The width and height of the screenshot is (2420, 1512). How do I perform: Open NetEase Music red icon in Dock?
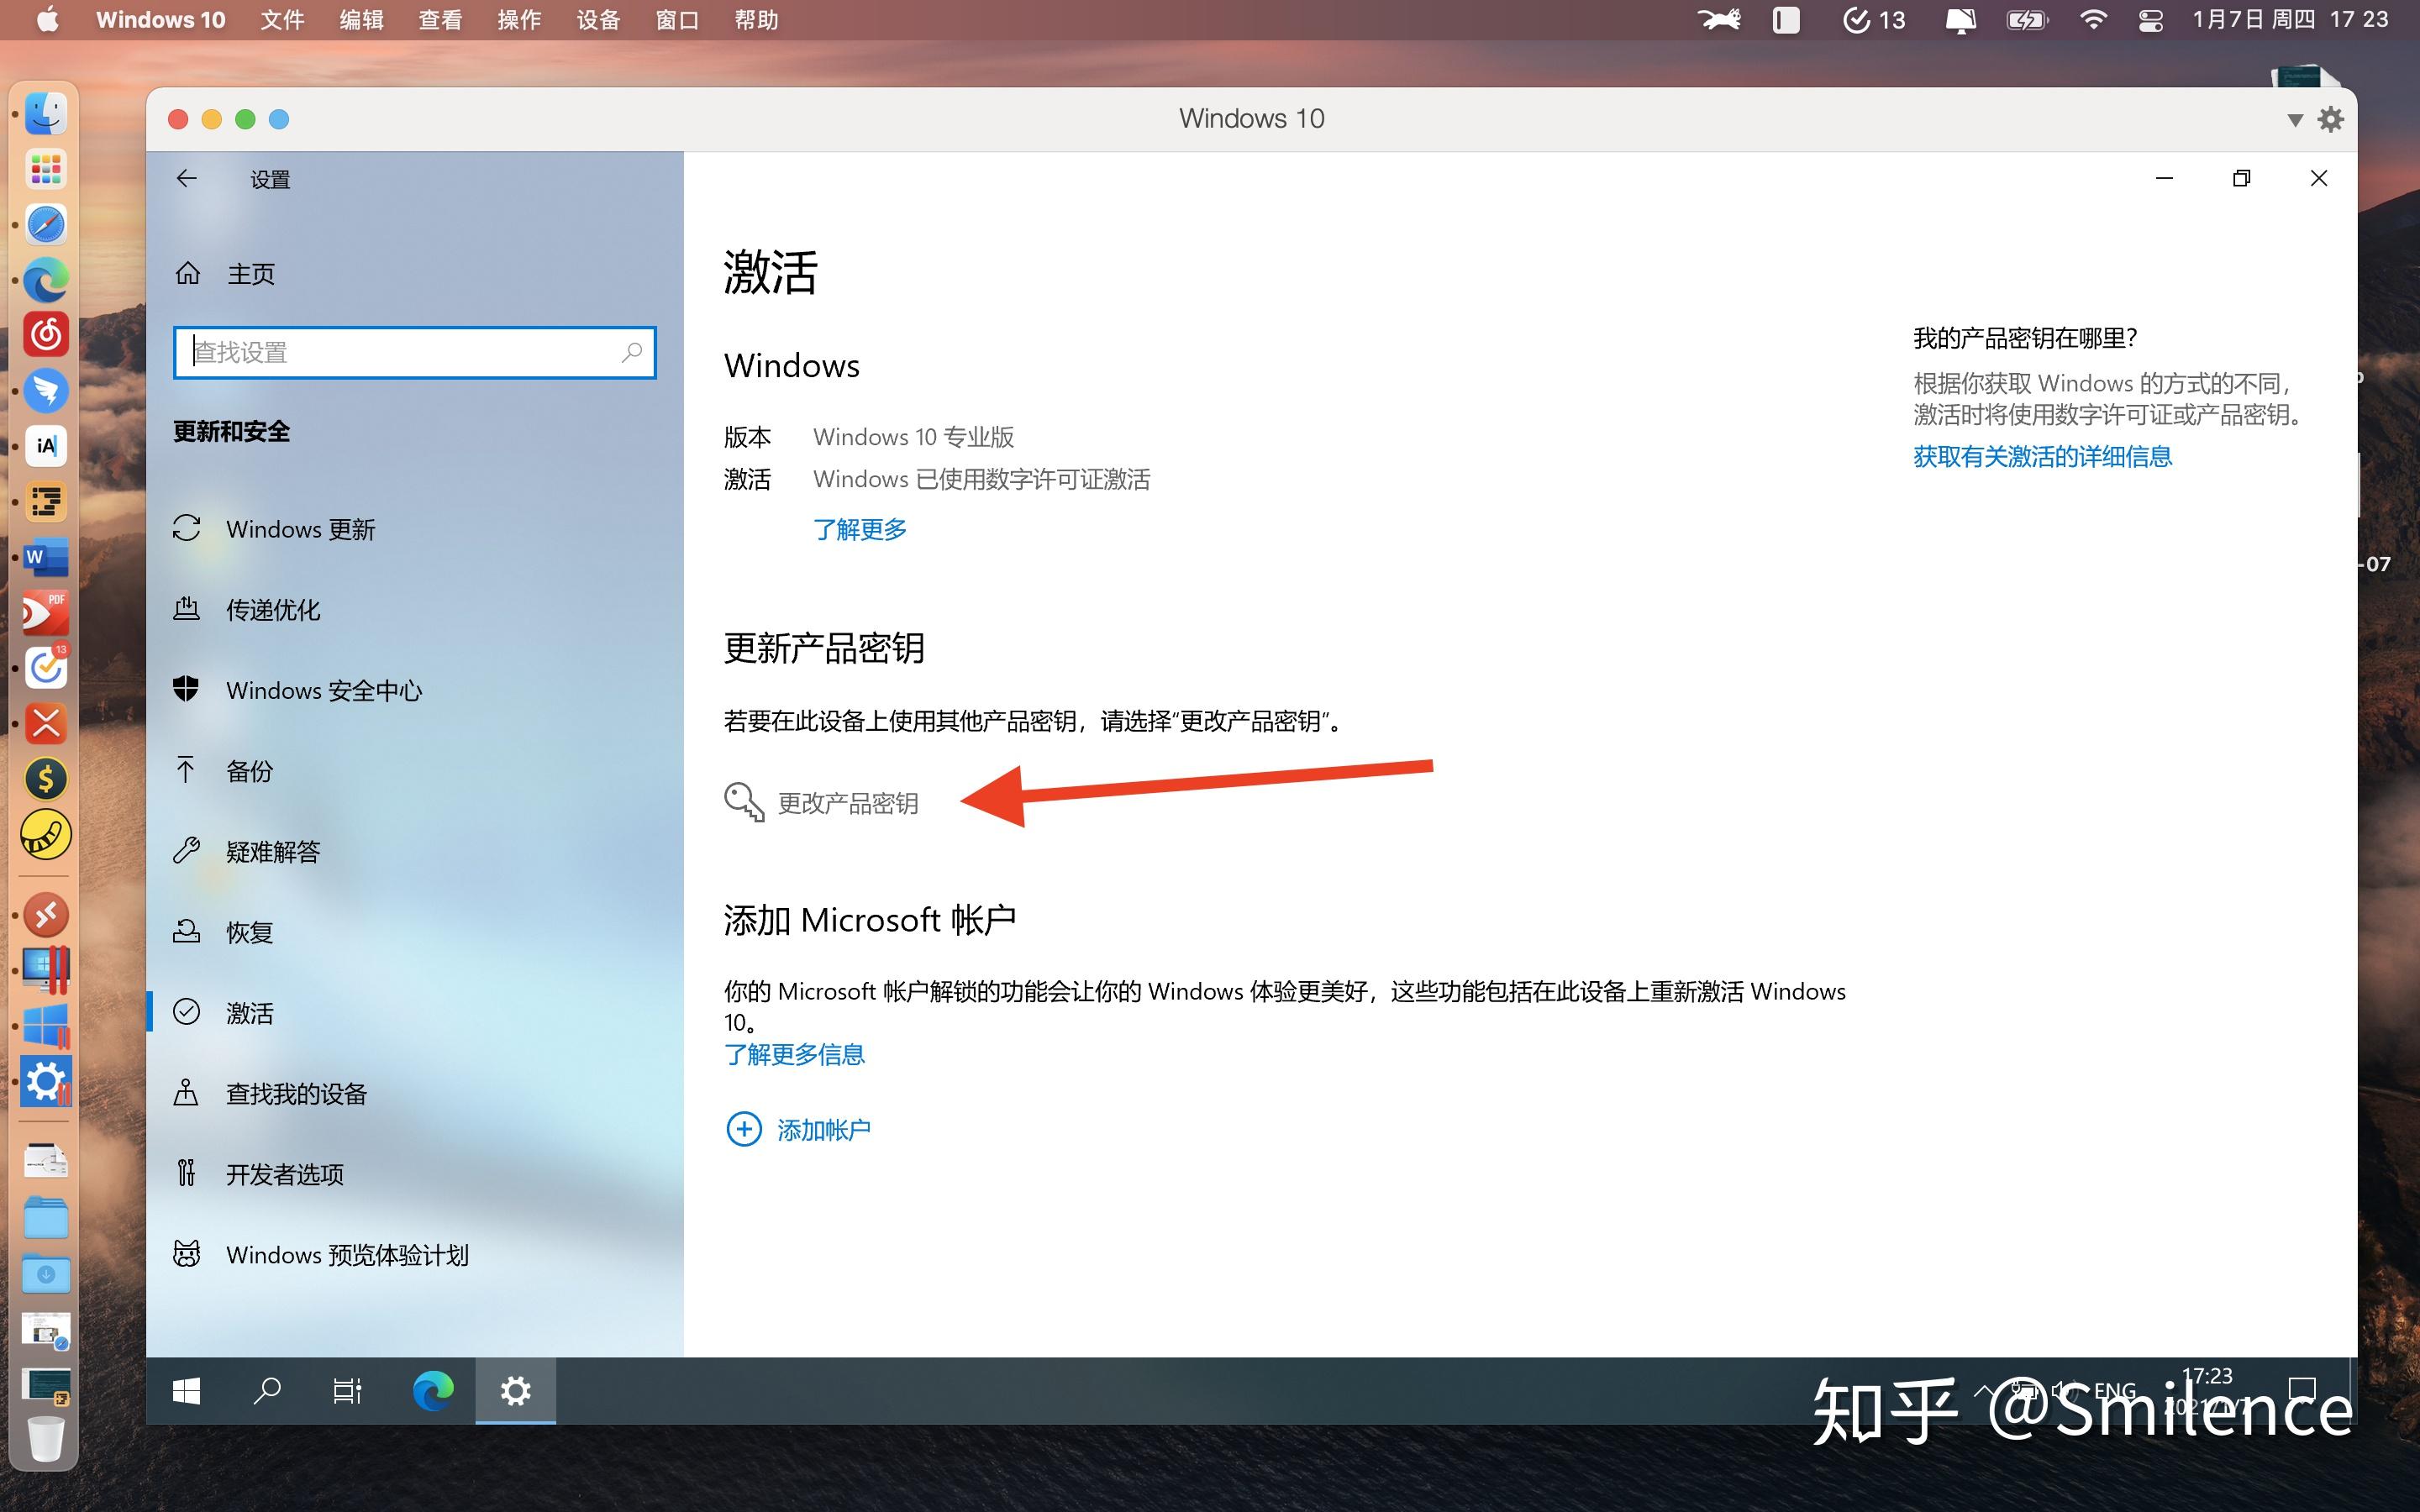point(46,335)
